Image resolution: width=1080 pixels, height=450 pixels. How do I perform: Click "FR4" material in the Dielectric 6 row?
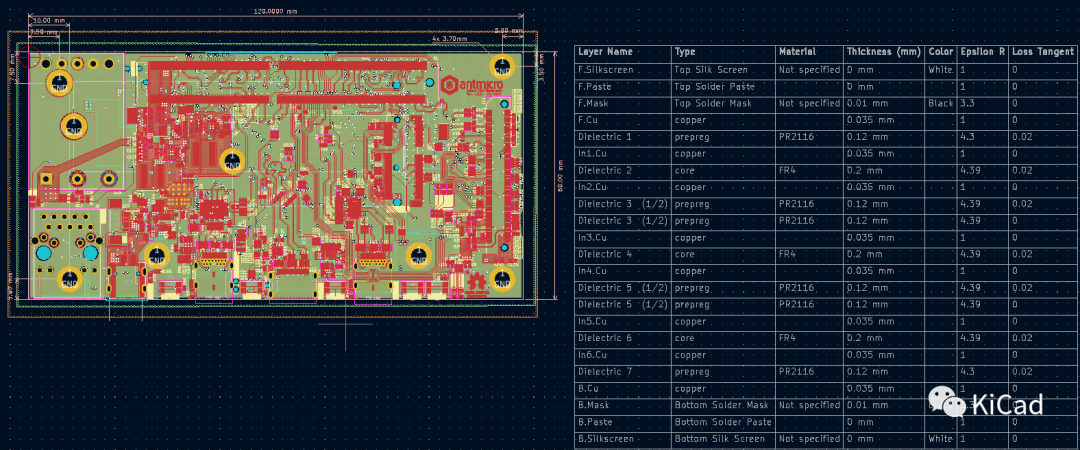tap(810, 338)
